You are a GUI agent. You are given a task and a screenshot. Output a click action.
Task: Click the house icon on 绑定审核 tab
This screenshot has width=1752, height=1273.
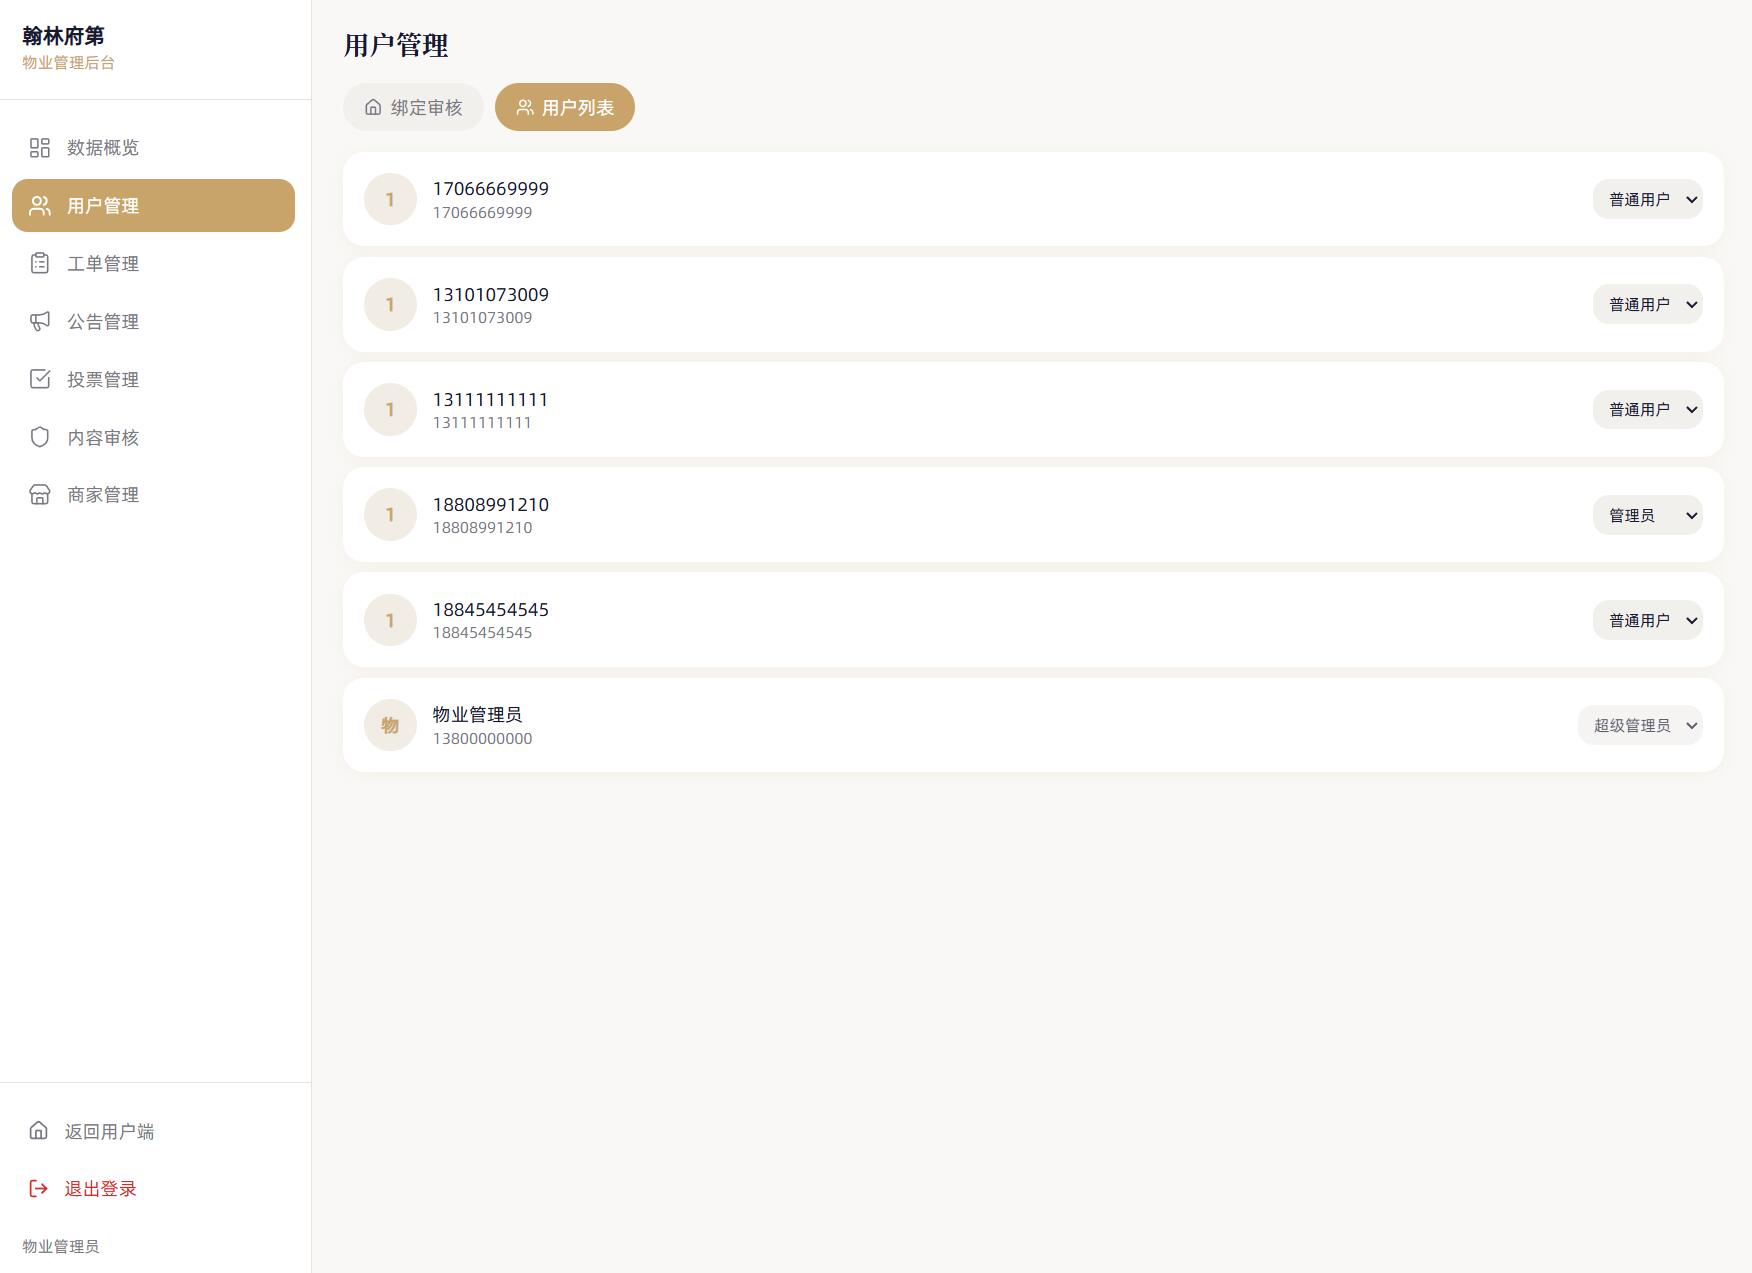pos(373,107)
